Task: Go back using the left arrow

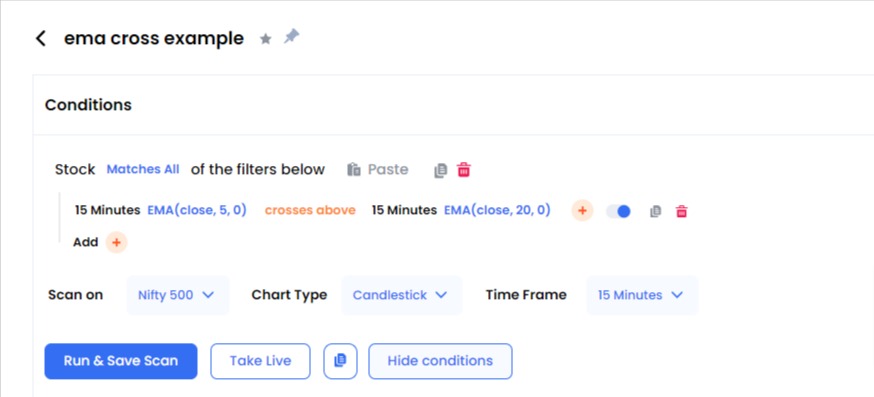Action: [41, 38]
